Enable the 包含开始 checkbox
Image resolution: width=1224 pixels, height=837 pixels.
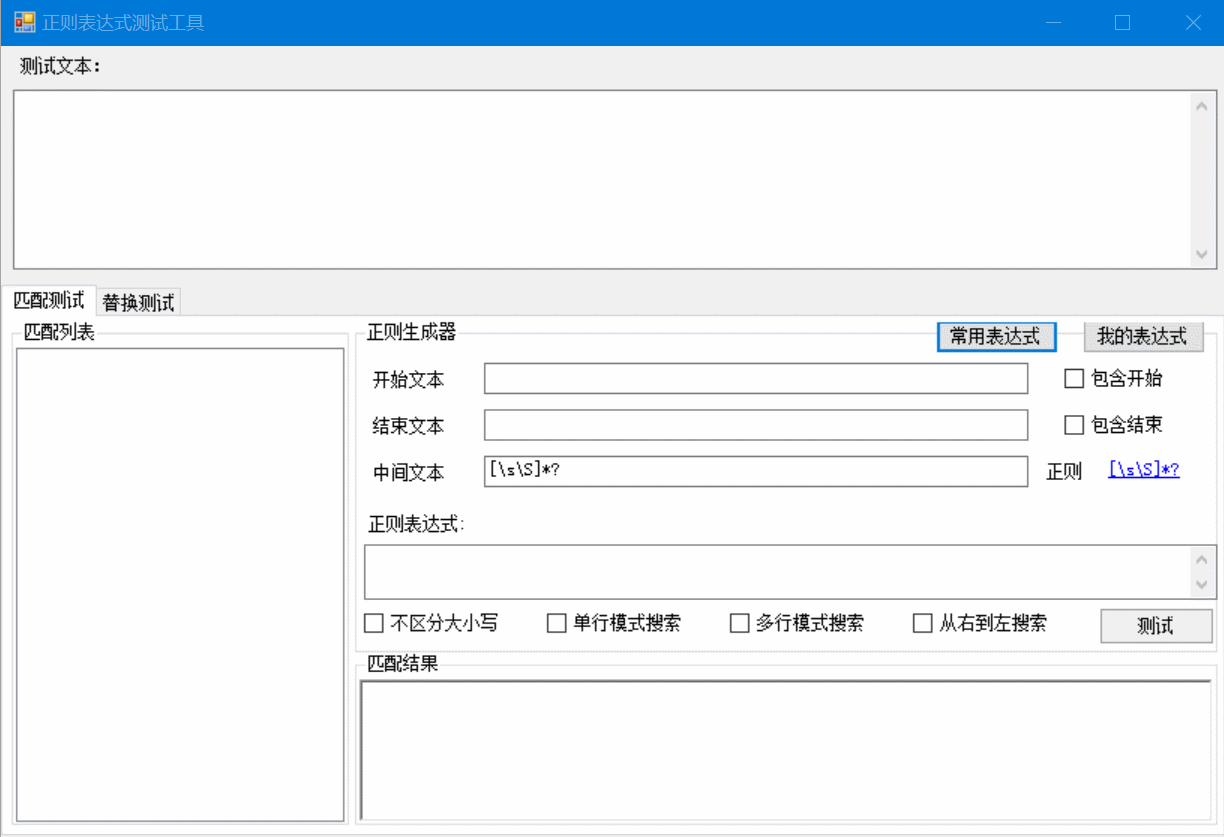pos(1074,378)
